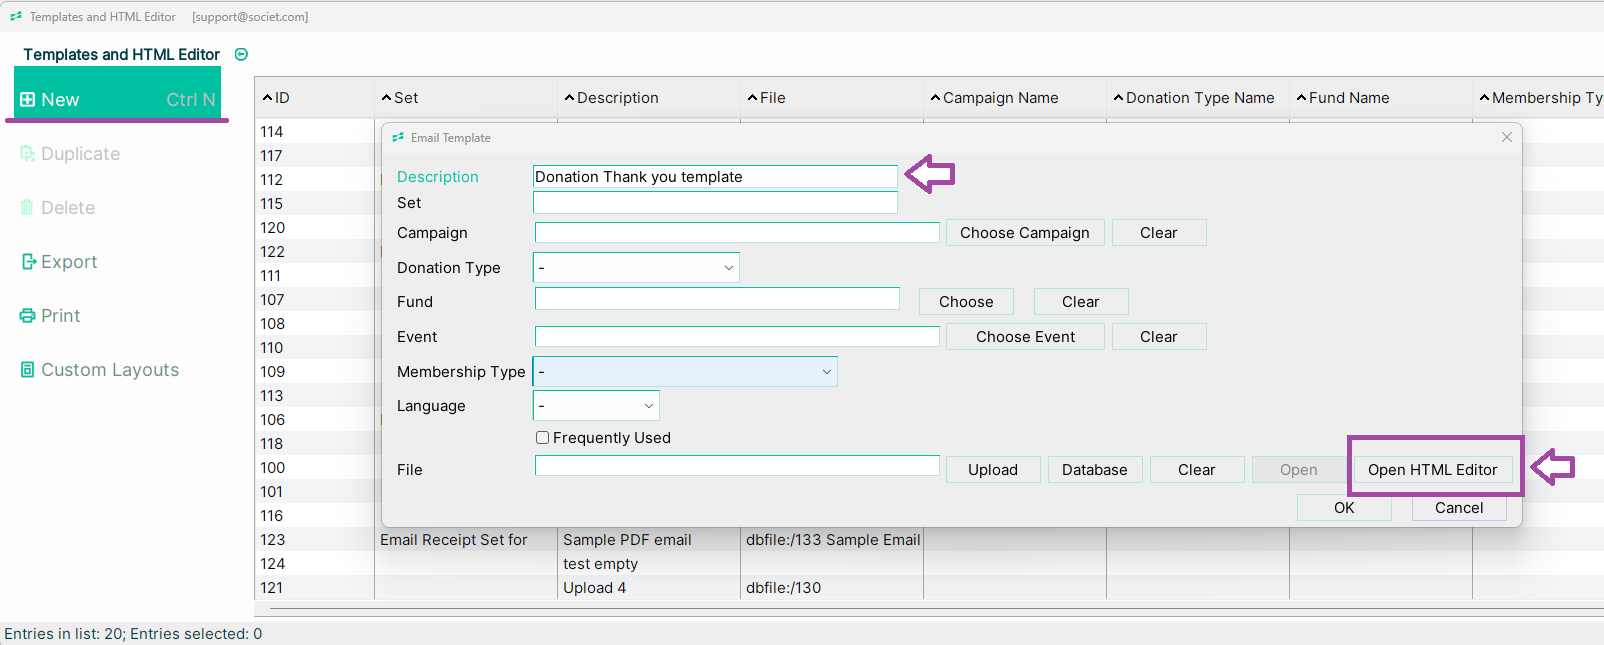Click the Custom Layouts icon
Viewport: 1604px width, 645px height.
click(28, 370)
